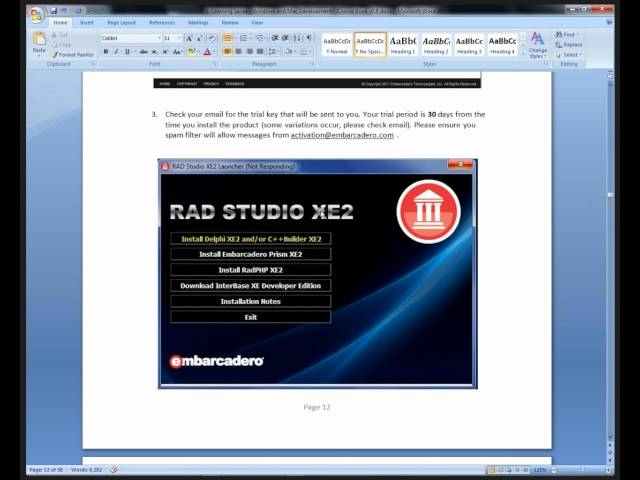Click Find in the Editing group
Viewport: 640px width, 480px height.
click(x=568, y=35)
